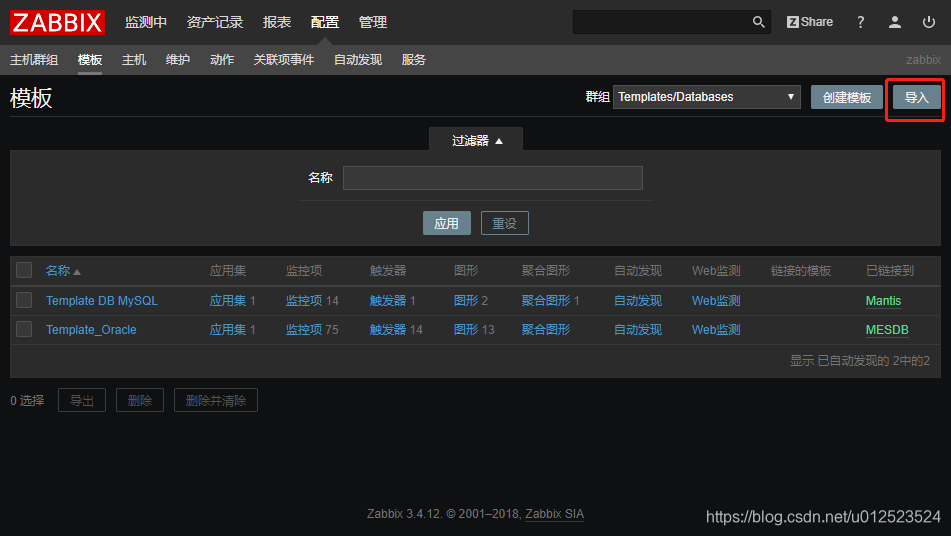951x536 pixels.
Task: Open 自动发现 link in Template_Oracle row
Action: coord(638,330)
